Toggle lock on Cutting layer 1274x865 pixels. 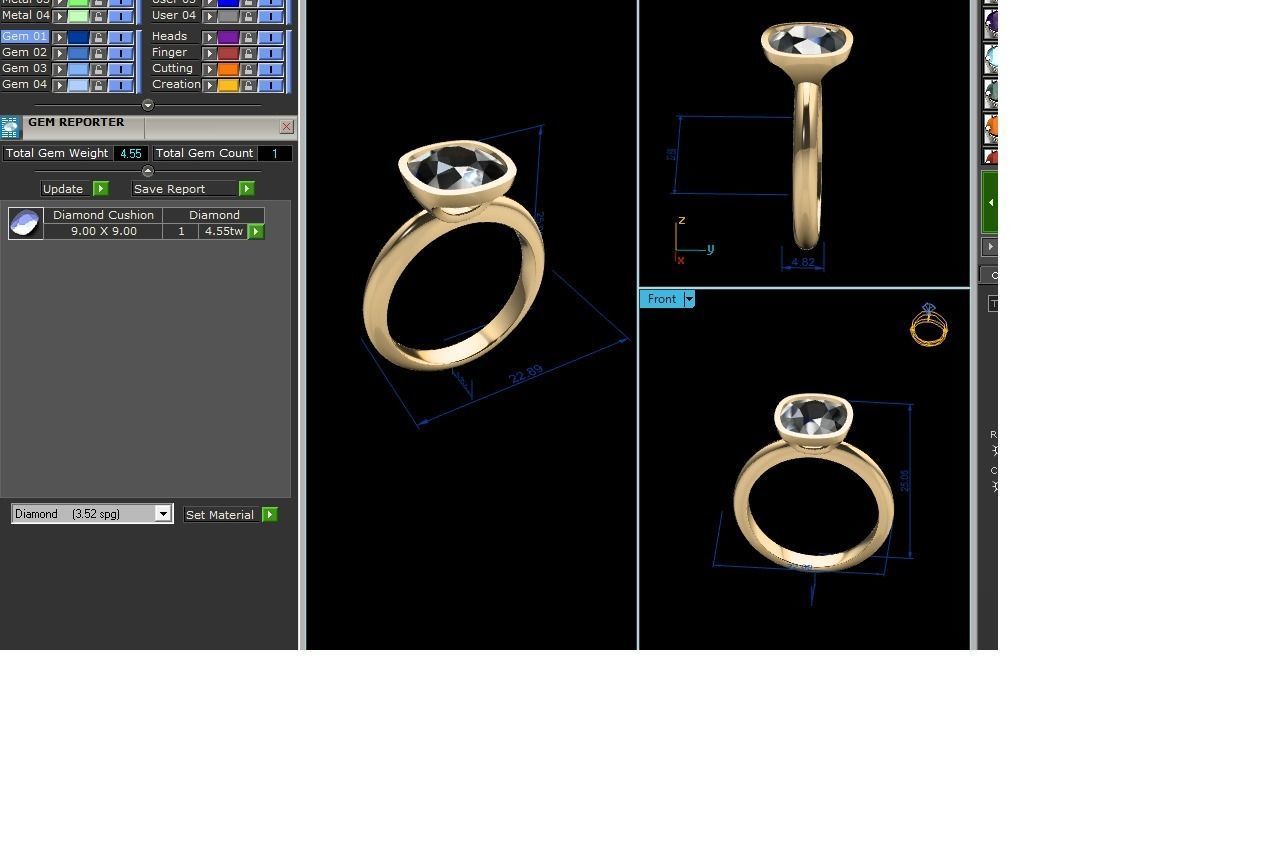[x=248, y=69]
